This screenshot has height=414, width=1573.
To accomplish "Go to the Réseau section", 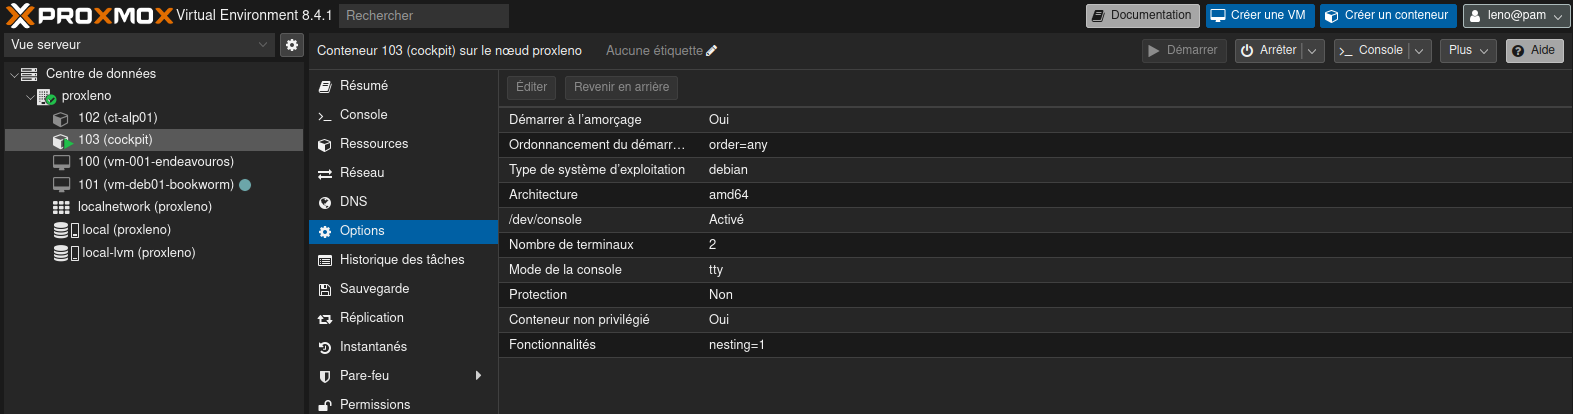I will click(x=361, y=173).
